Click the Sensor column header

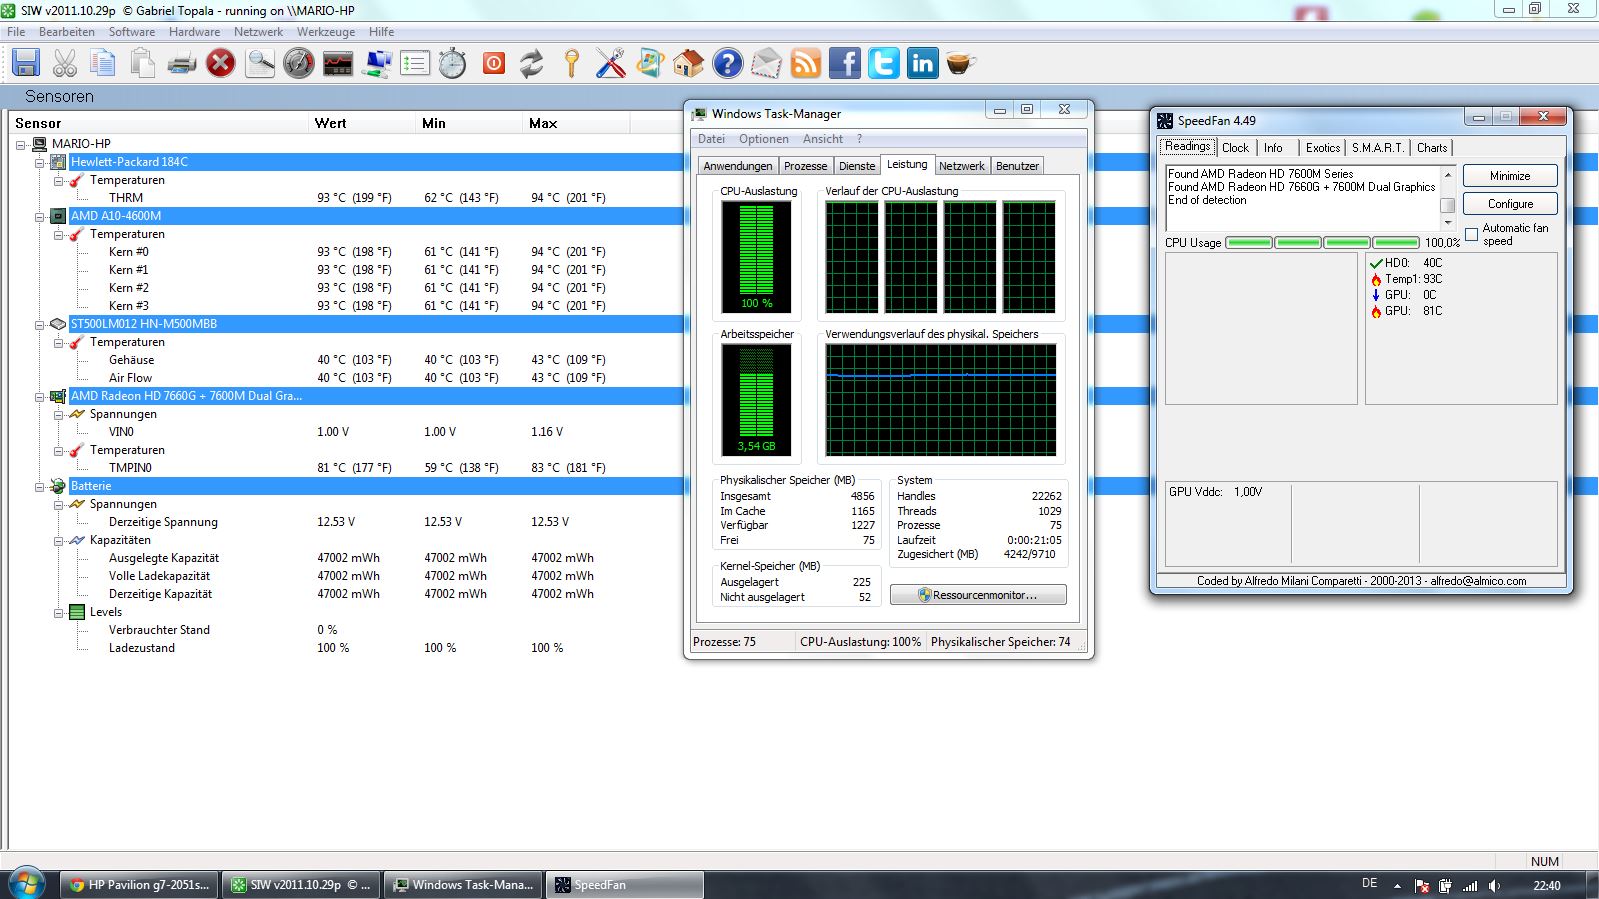pyautogui.click(x=38, y=123)
